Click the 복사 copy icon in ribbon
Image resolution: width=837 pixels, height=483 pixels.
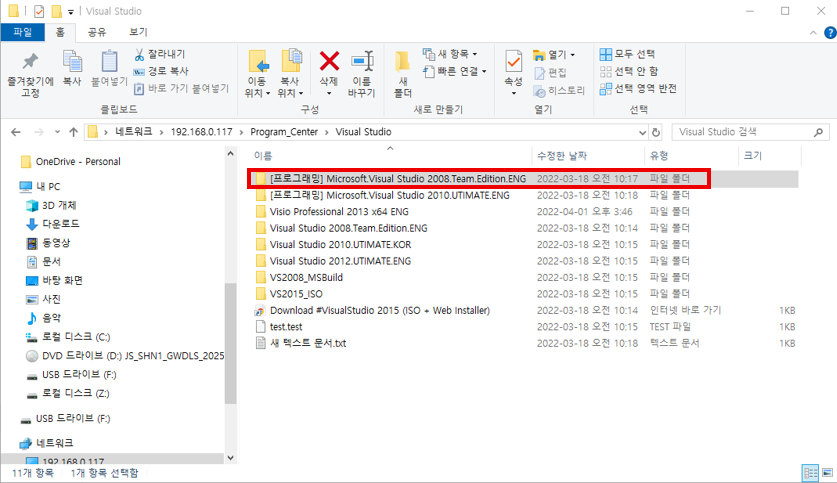pyautogui.click(x=72, y=62)
